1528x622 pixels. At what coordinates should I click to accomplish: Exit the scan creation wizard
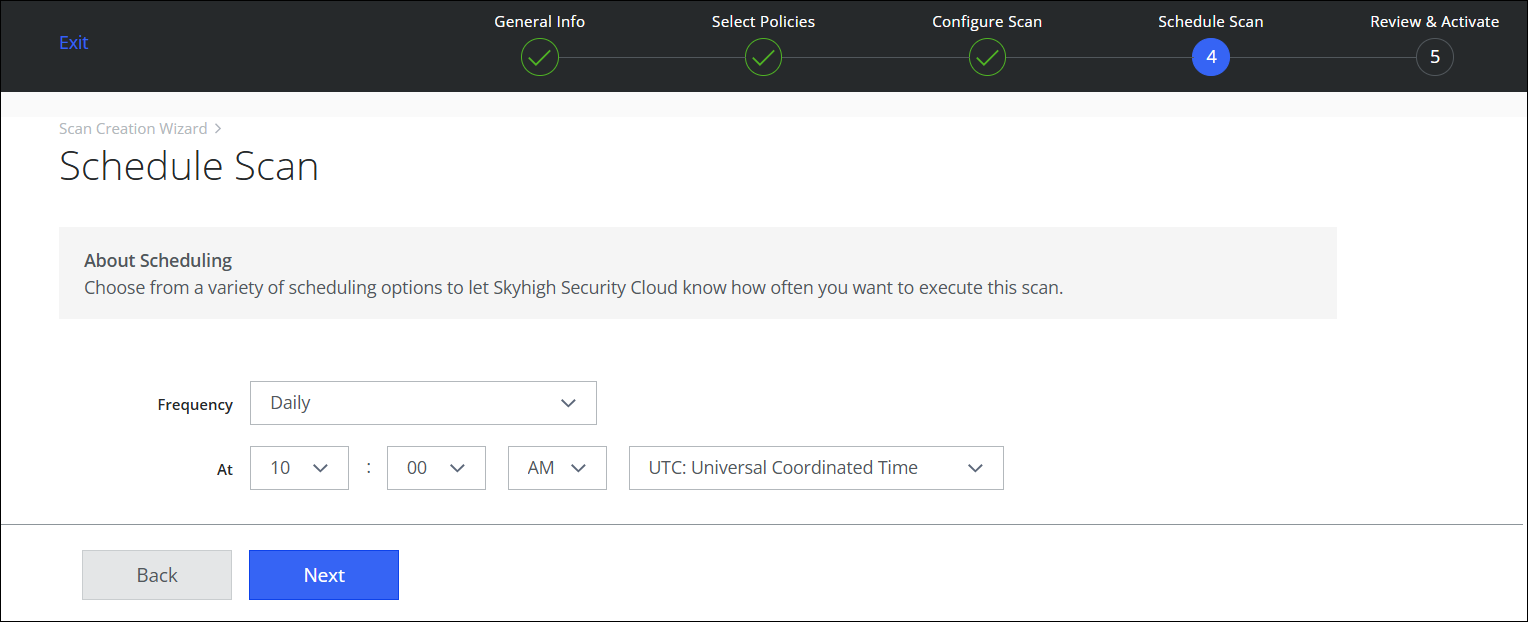(74, 43)
